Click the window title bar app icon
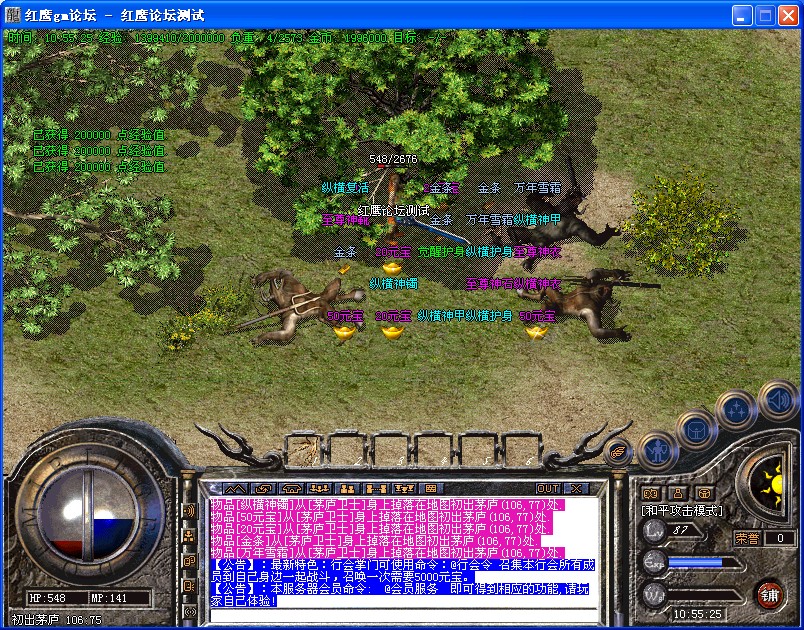 pos(12,15)
